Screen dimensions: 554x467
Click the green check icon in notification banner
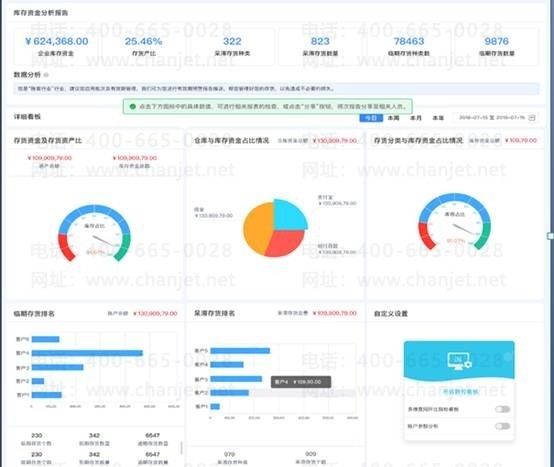point(133,106)
